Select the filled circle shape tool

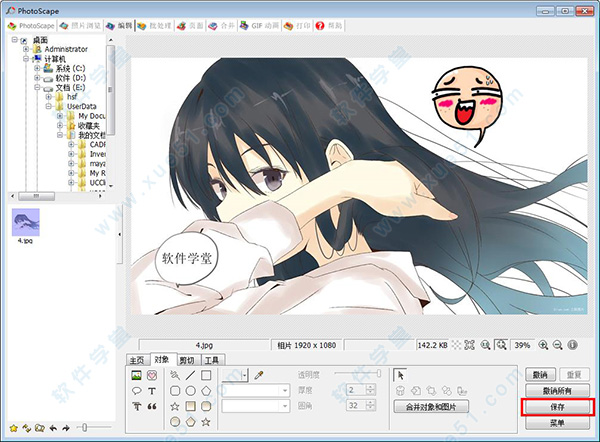click(175, 422)
